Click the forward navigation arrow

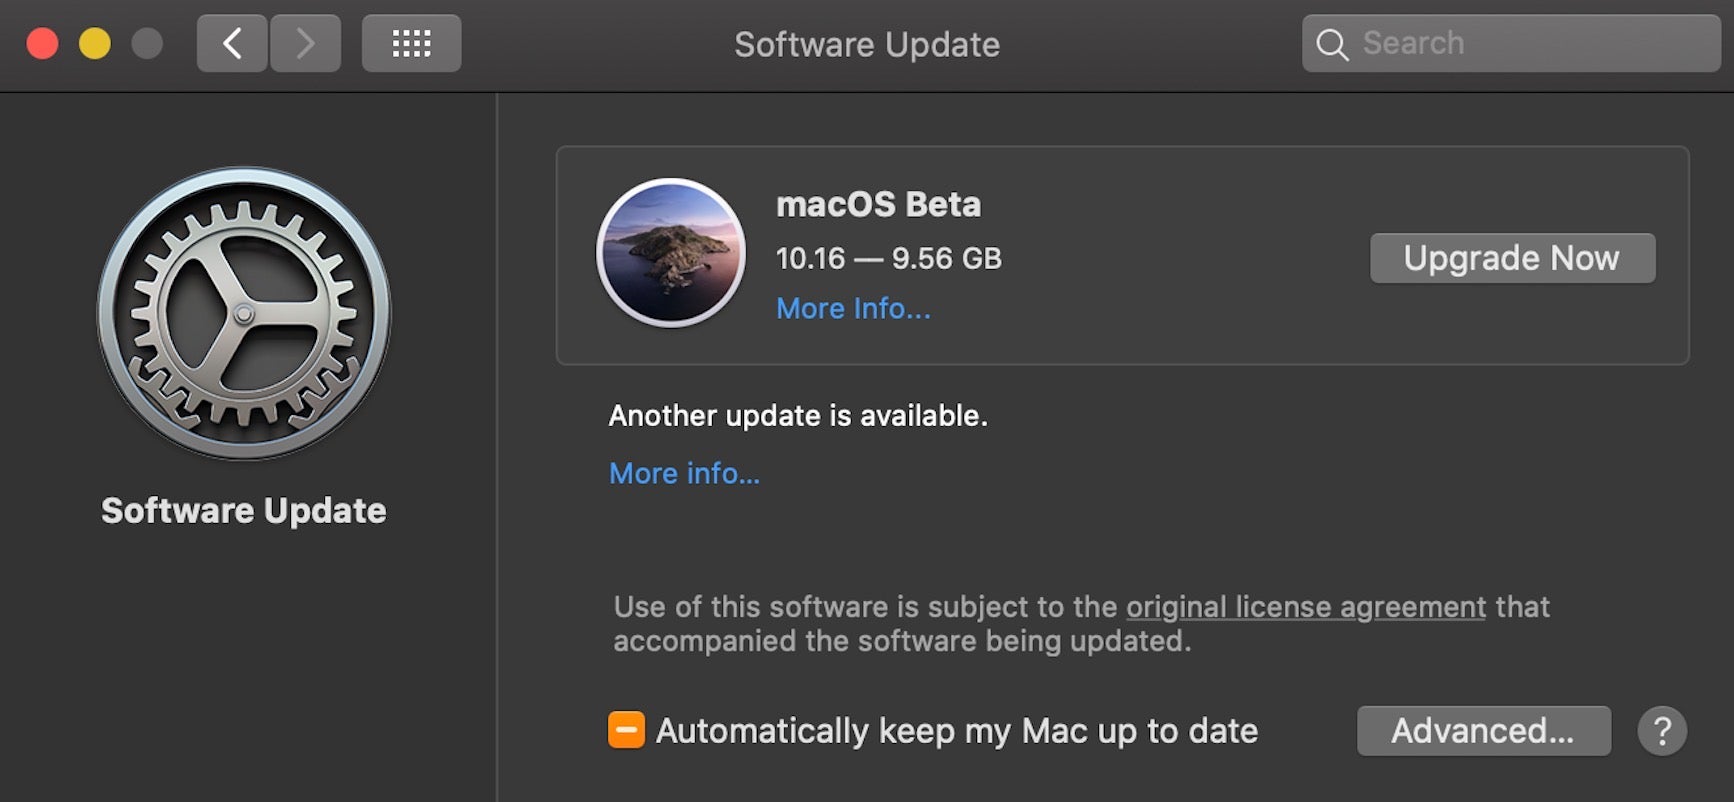click(x=305, y=43)
